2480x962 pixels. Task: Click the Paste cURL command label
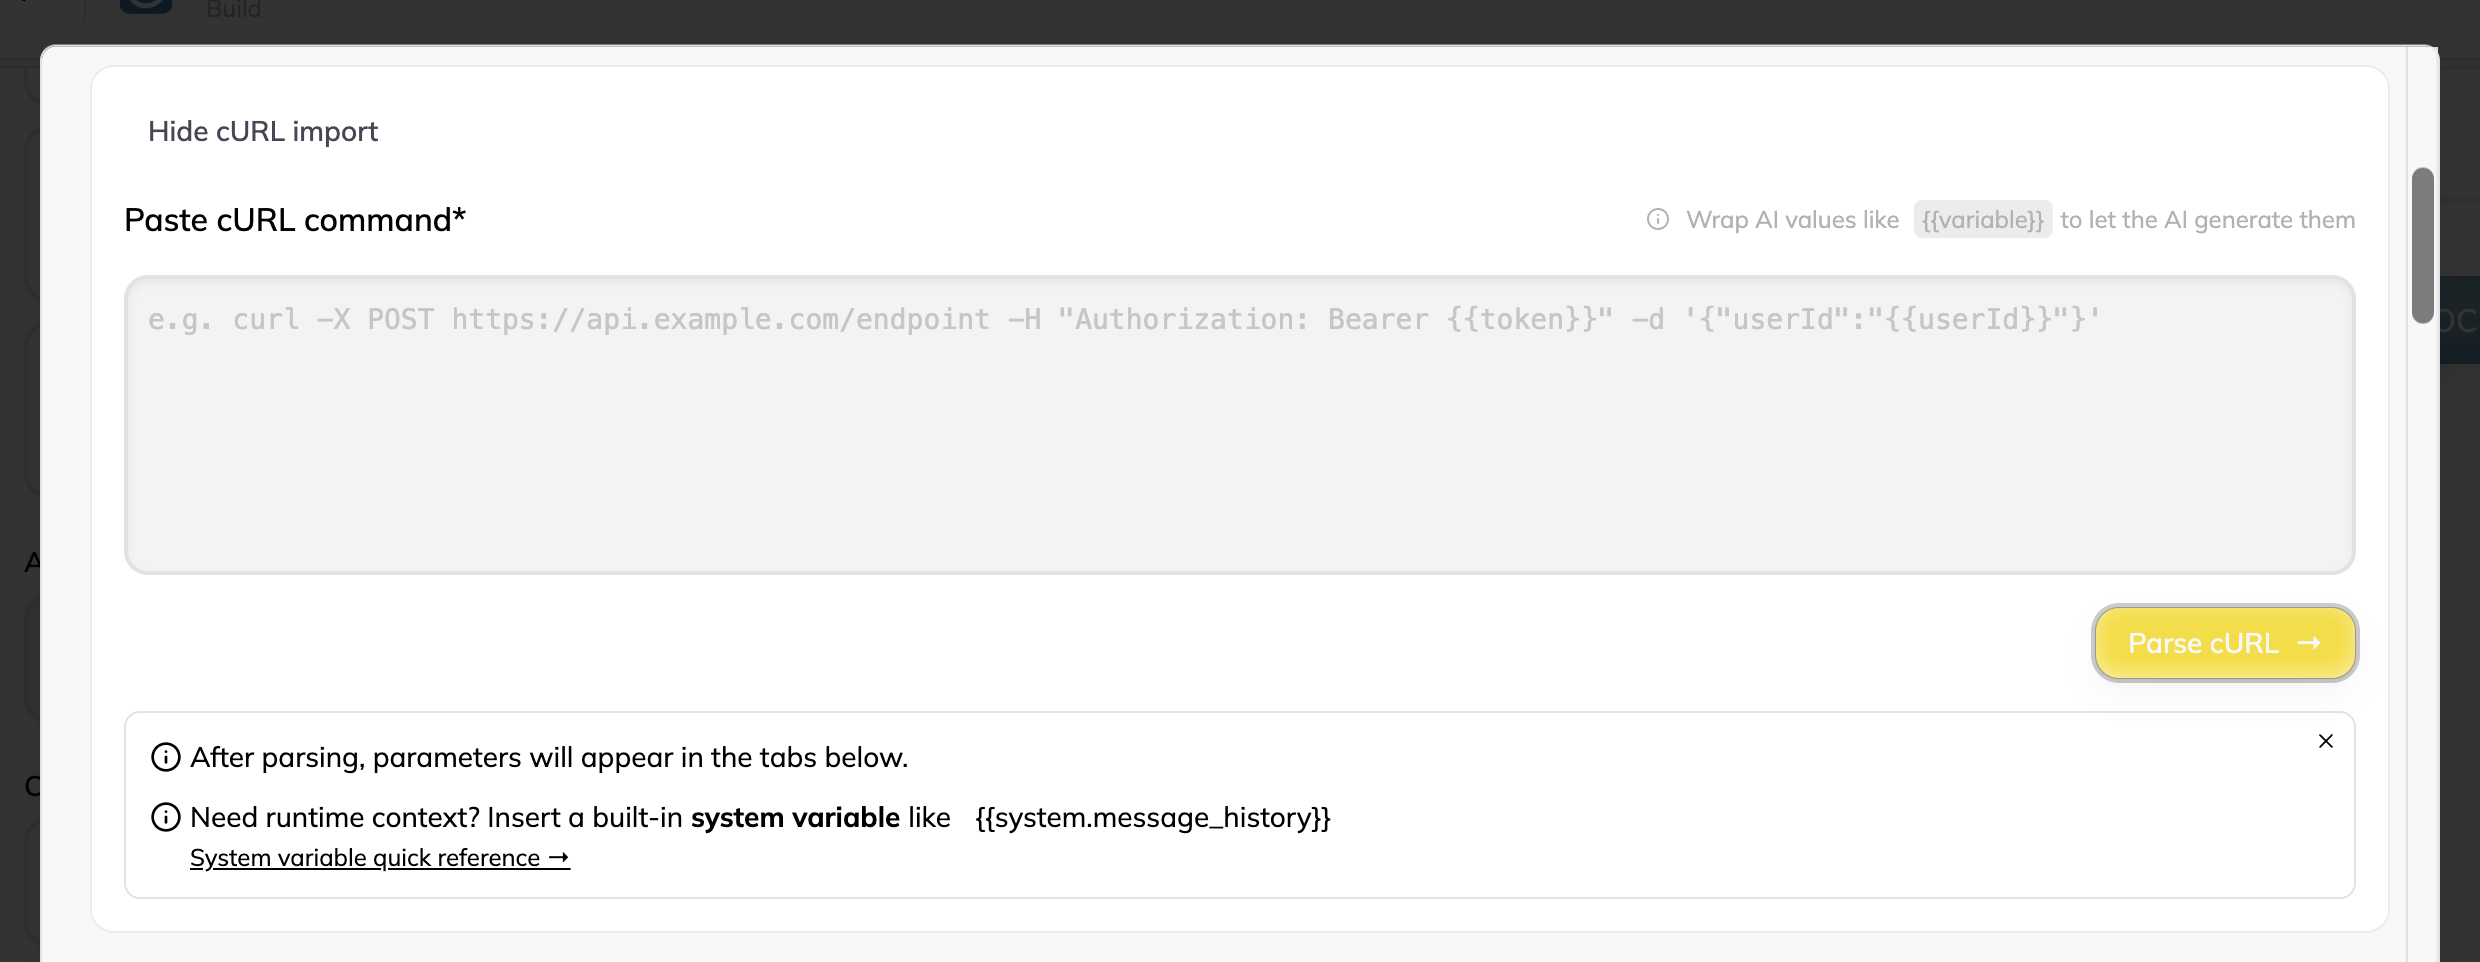click(294, 220)
